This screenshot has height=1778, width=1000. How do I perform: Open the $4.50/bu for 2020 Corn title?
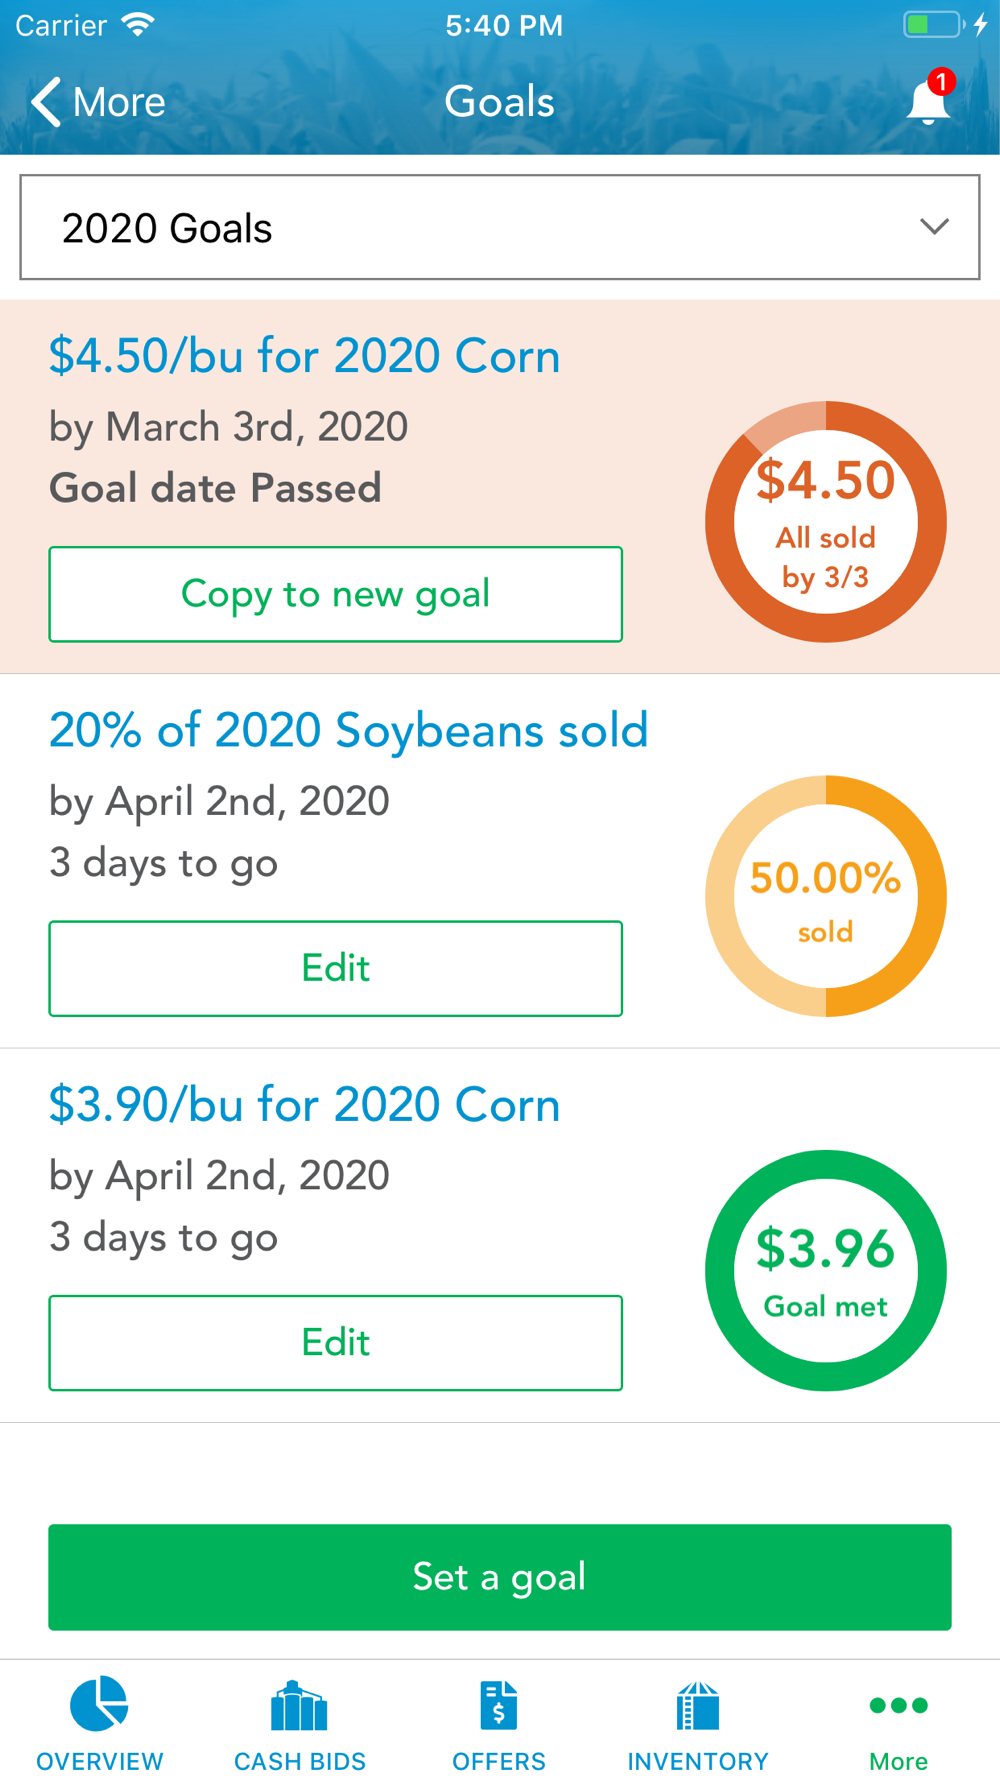(x=304, y=356)
